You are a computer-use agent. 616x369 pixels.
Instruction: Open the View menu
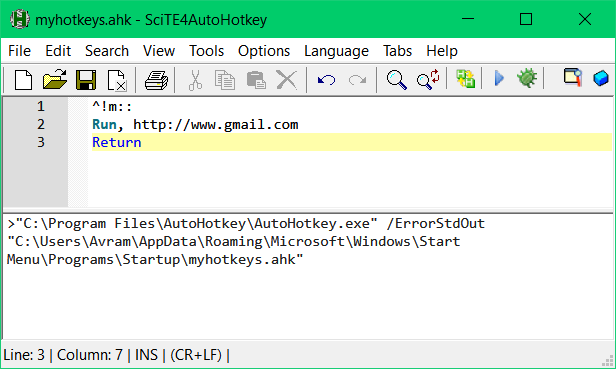click(159, 51)
